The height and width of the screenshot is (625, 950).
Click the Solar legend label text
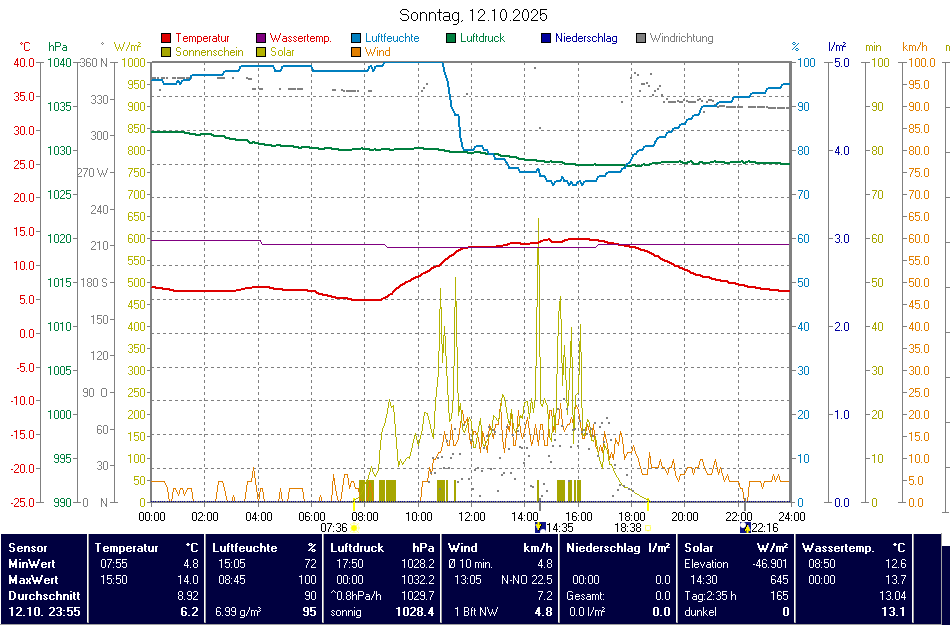tap(282, 52)
